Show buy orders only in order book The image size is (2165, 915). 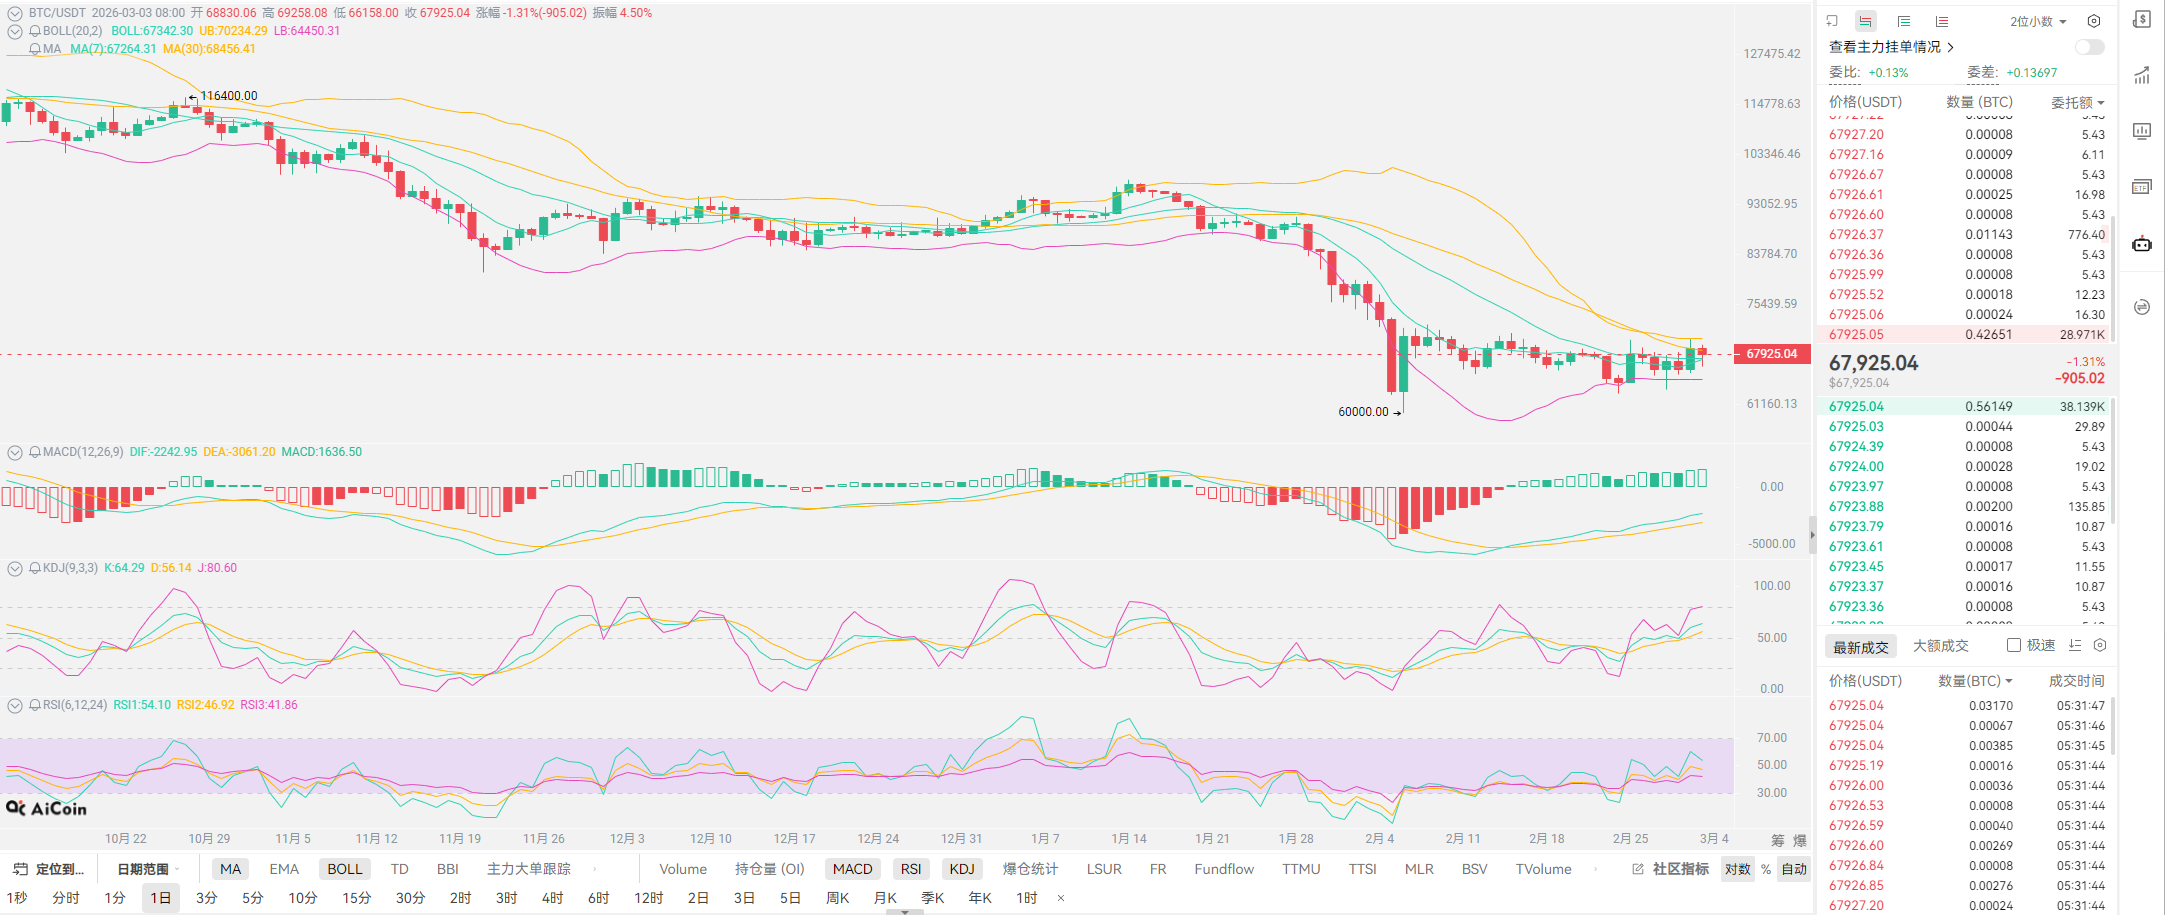1904,21
